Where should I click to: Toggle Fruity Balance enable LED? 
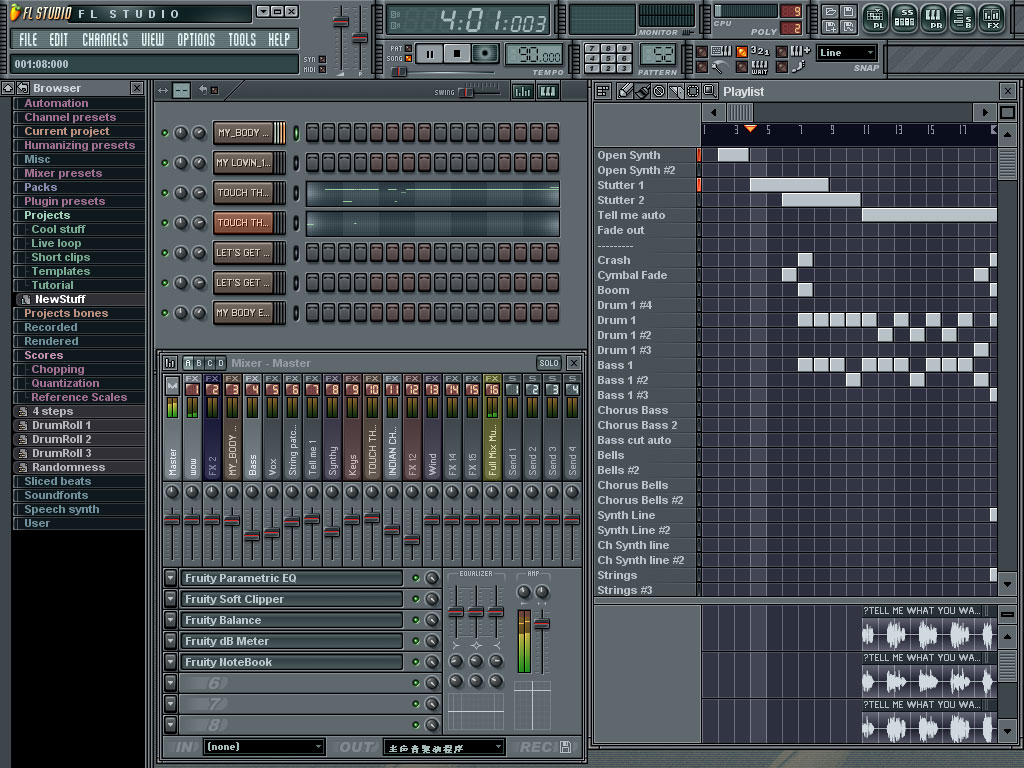(x=415, y=620)
